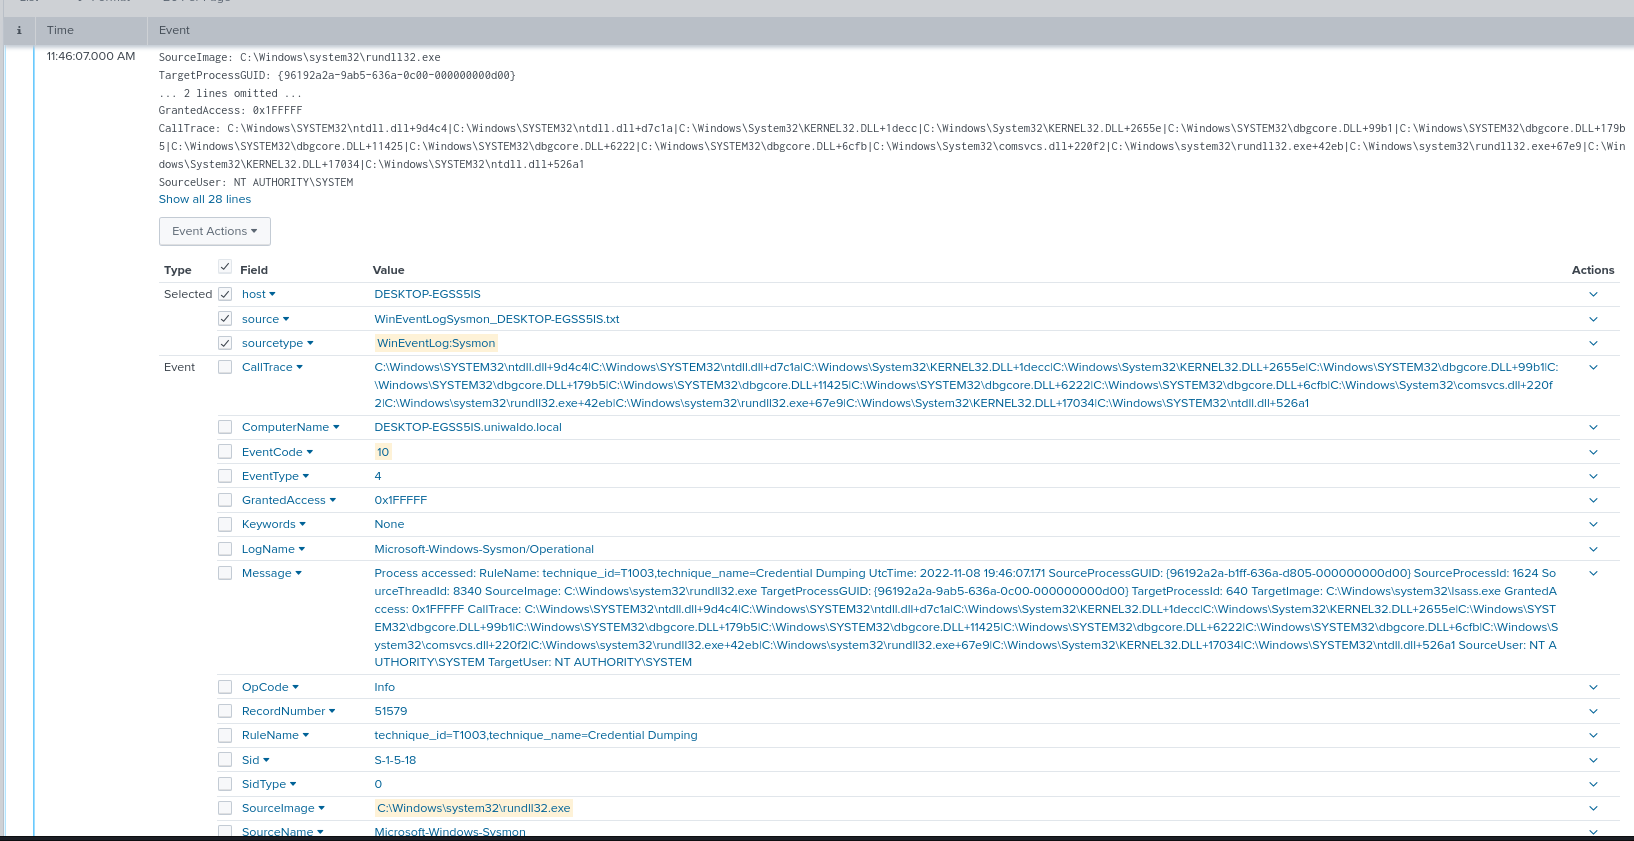Screen dimensions: 1634x841
Task: Open the sourcetype field name dropdown
Action: (x=278, y=343)
